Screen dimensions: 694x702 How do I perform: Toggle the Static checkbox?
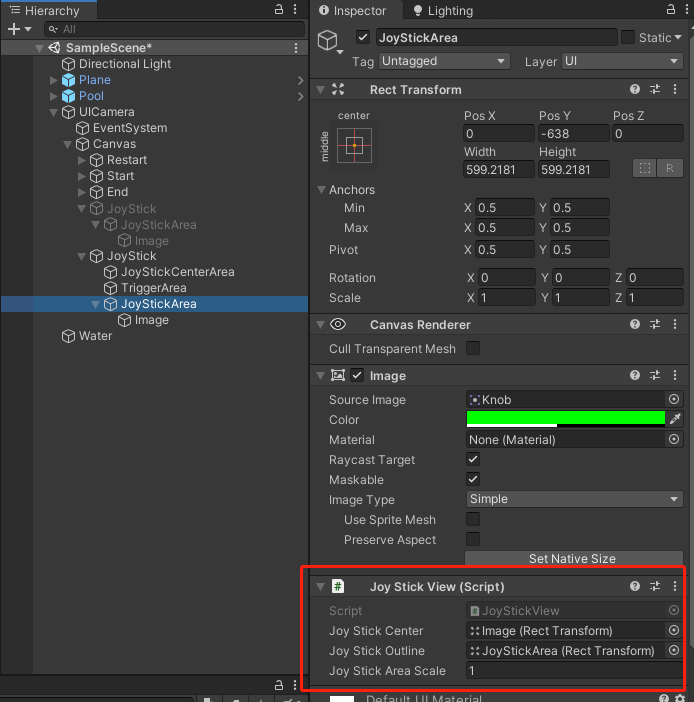point(628,38)
